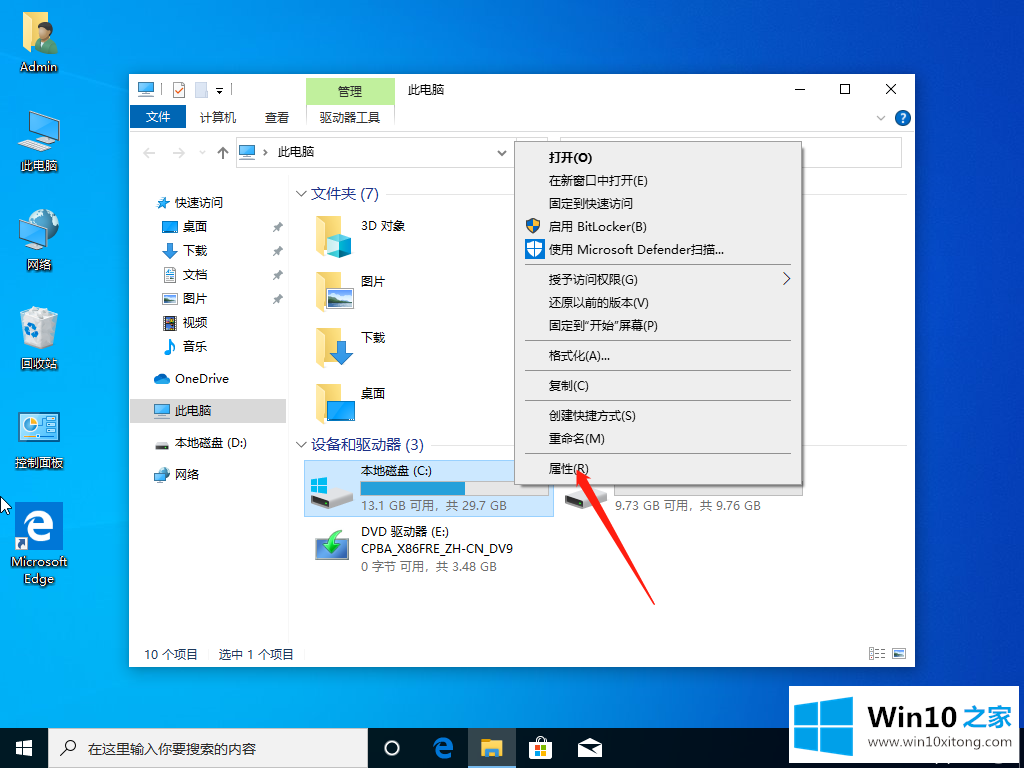Image resolution: width=1024 pixels, height=768 pixels.
Task: Choose 固定到"开始"屏幕(P) menu entry
Action: pyautogui.click(x=658, y=325)
